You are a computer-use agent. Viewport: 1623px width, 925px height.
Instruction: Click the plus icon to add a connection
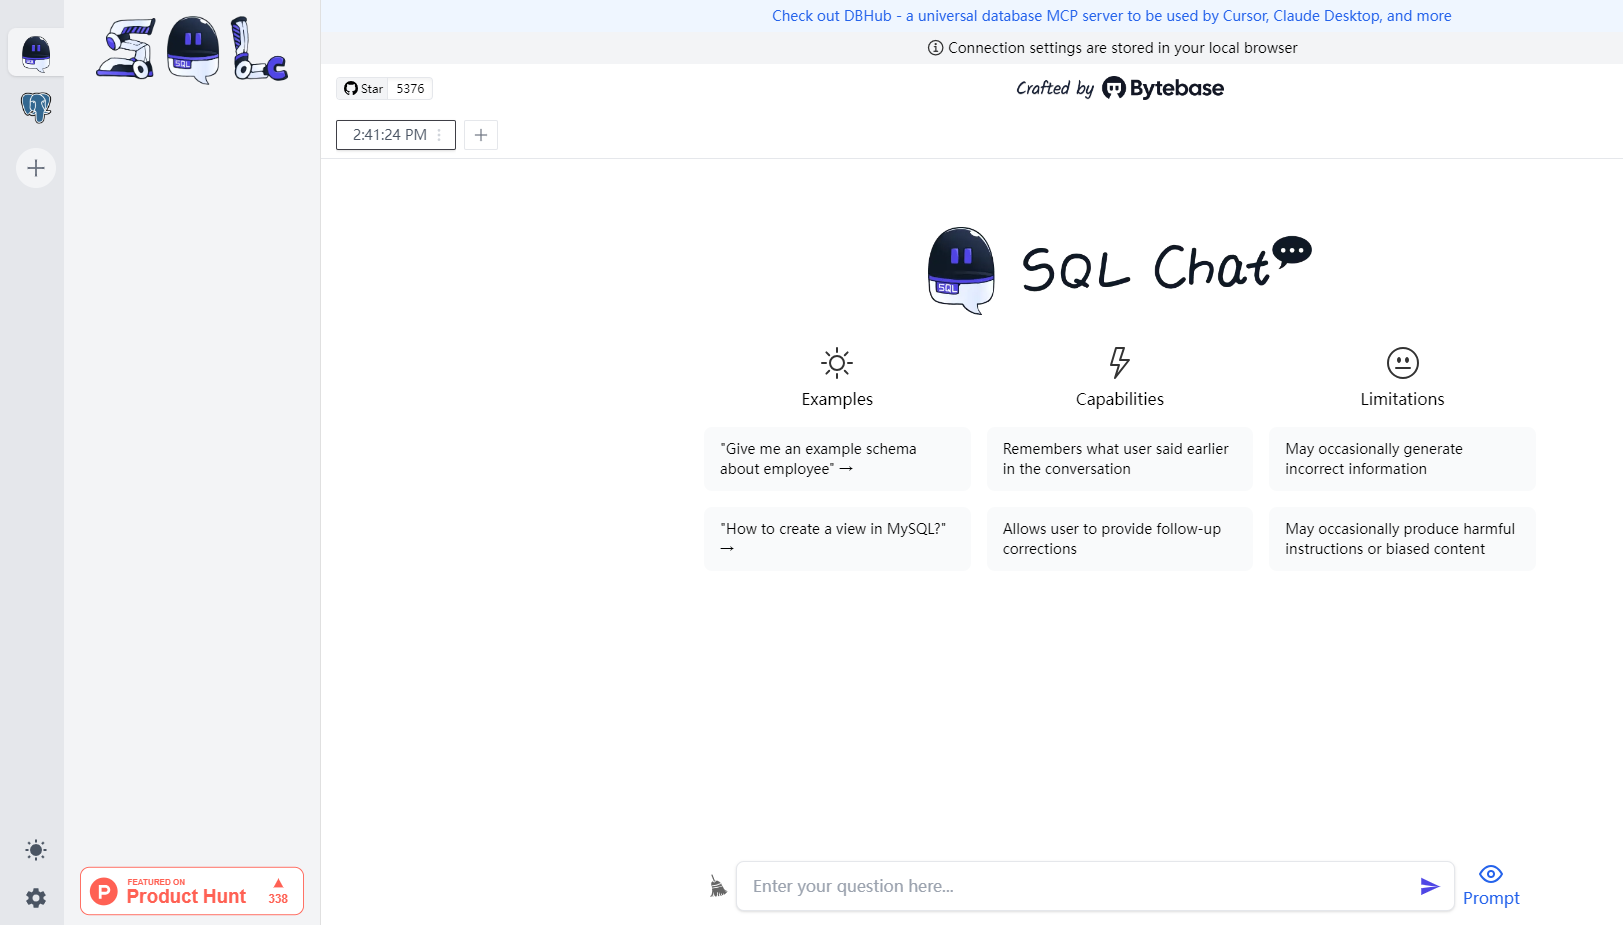35,168
